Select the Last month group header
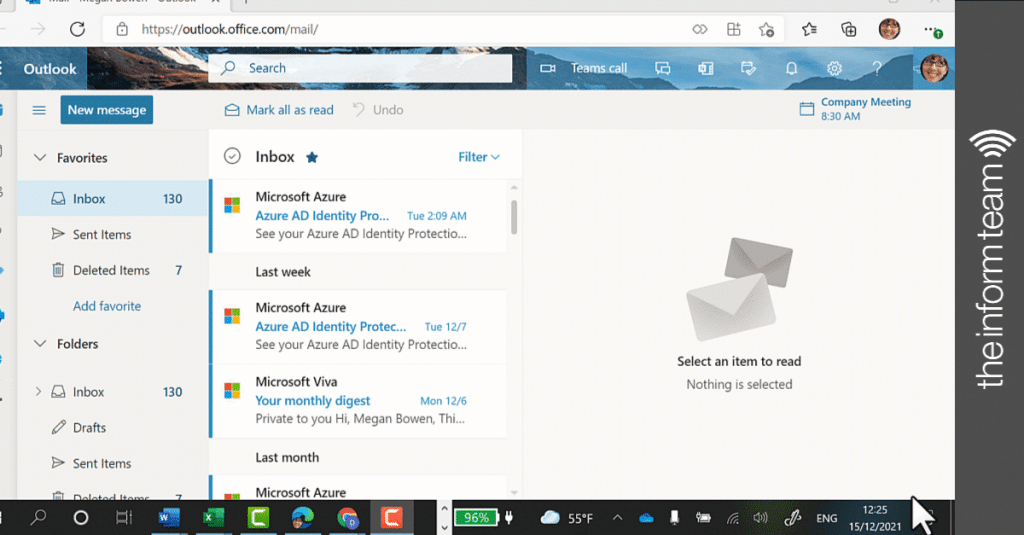Screen dimensions: 1024x535 (x=287, y=457)
